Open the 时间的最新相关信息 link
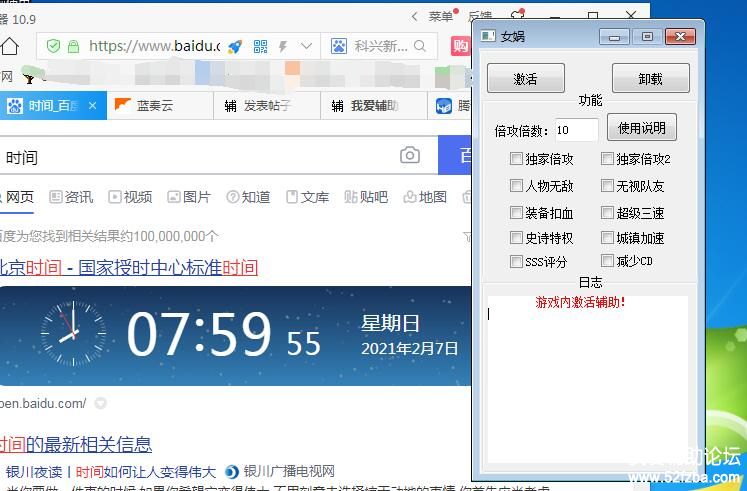Image resolution: width=747 pixels, height=491 pixels. point(76,444)
